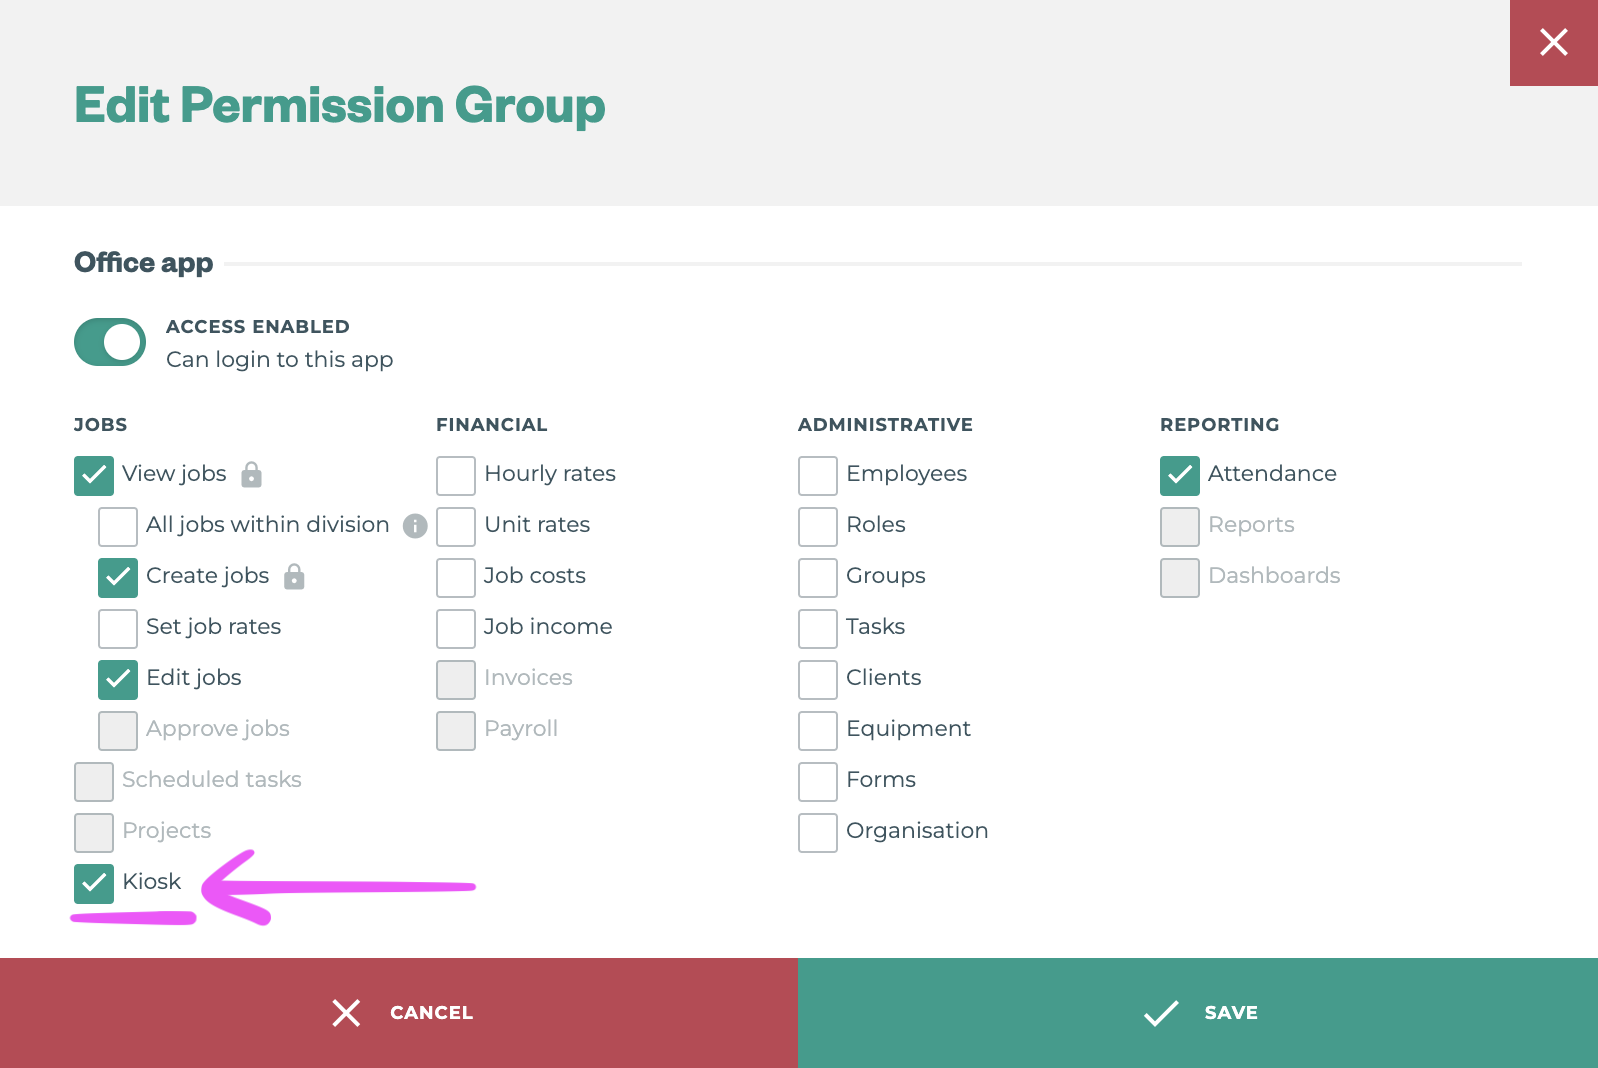Click the lock icon beside Create jobs
The height and width of the screenshot is (1068, 1598).
(294, 576)
